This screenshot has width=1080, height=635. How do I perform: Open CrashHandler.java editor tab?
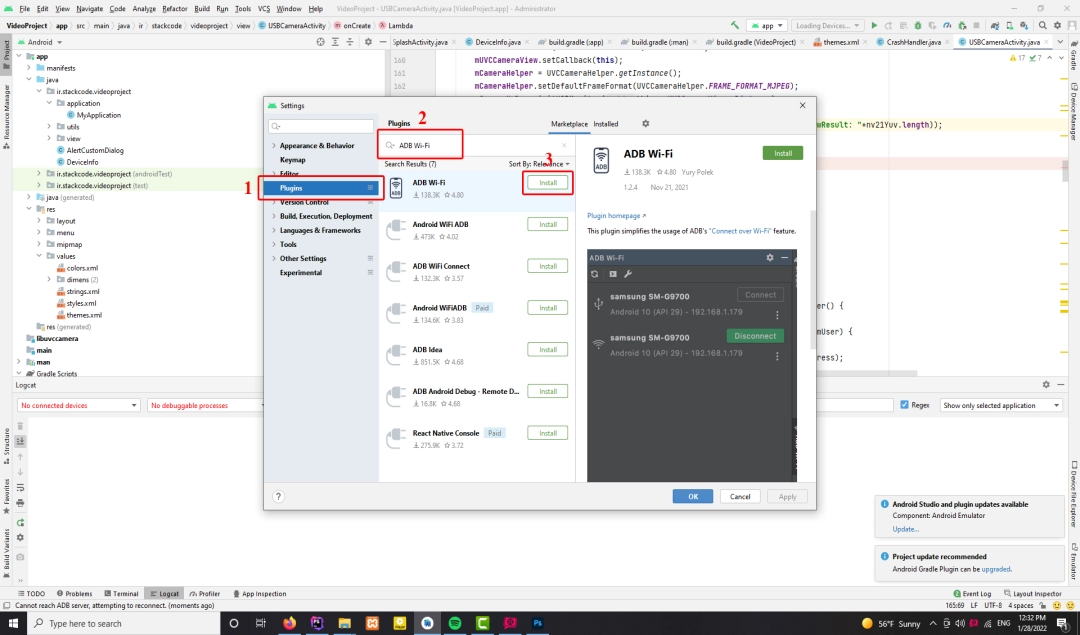913,42
